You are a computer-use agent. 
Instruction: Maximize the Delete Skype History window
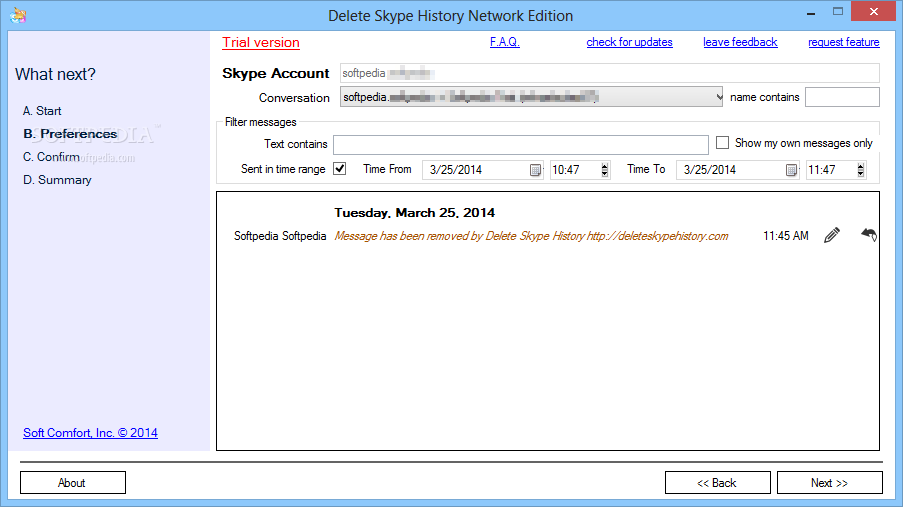click(x=837, y=12)
